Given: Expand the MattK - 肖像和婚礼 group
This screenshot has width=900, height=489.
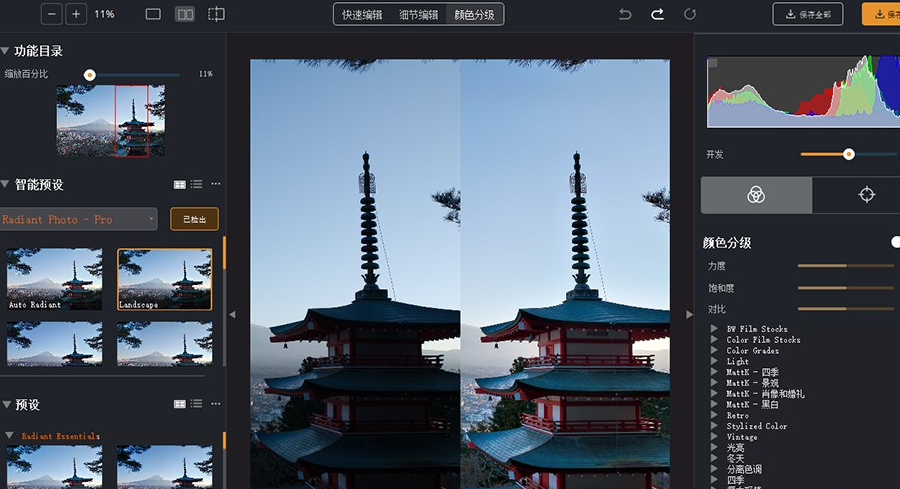Looking at the screenshot, I should tap(714, 394).
